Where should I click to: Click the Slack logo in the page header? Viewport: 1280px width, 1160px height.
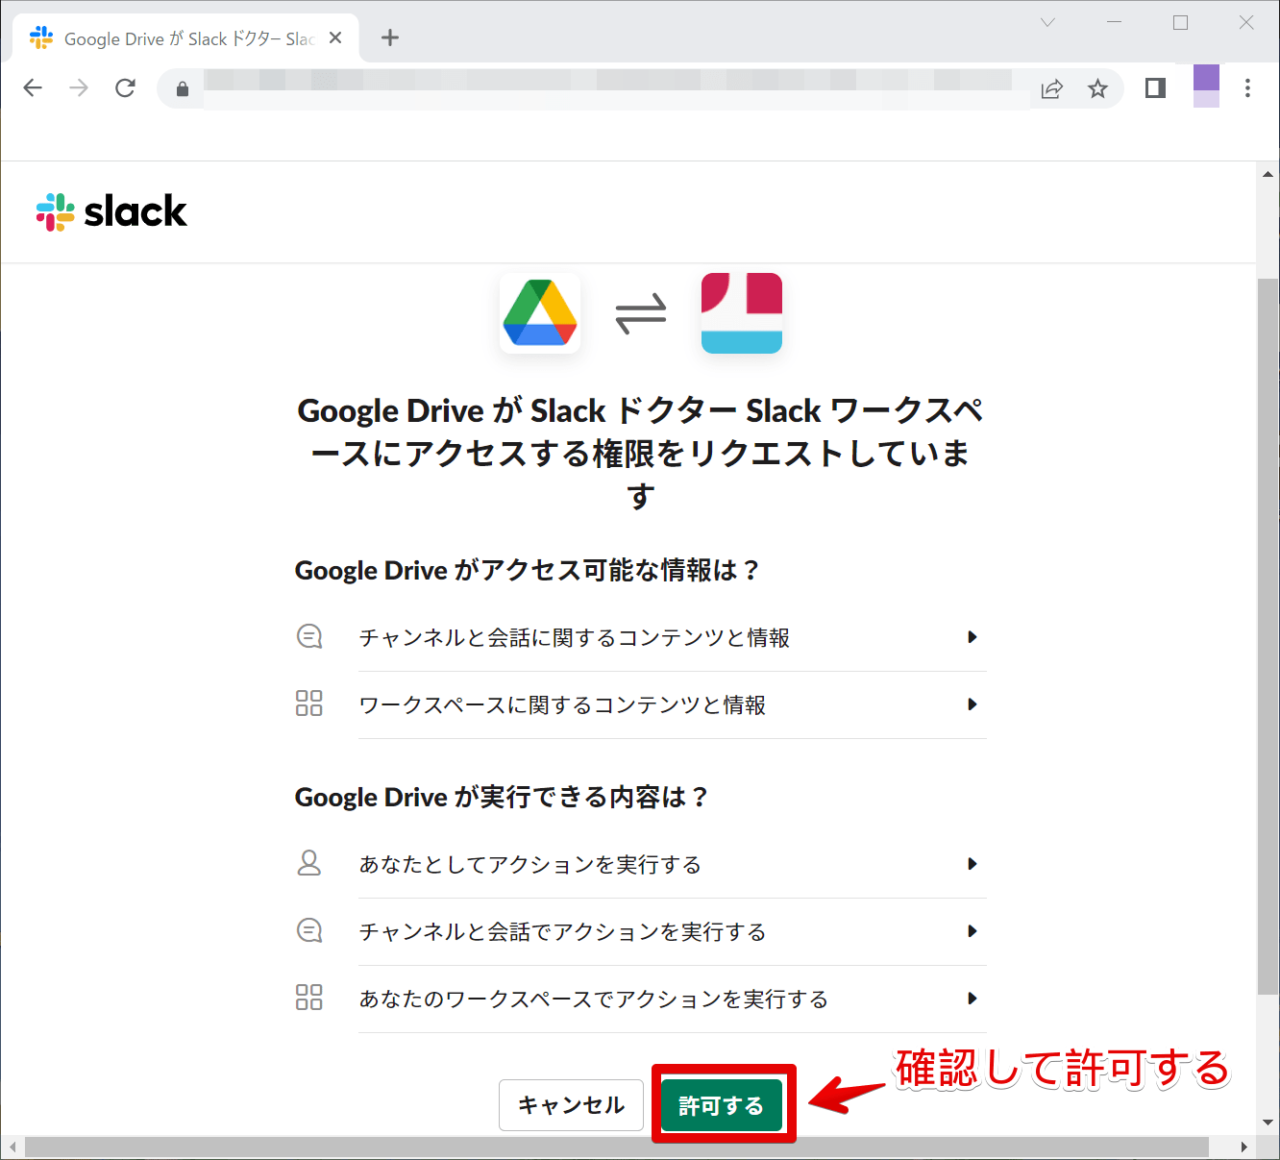point(111,212)
